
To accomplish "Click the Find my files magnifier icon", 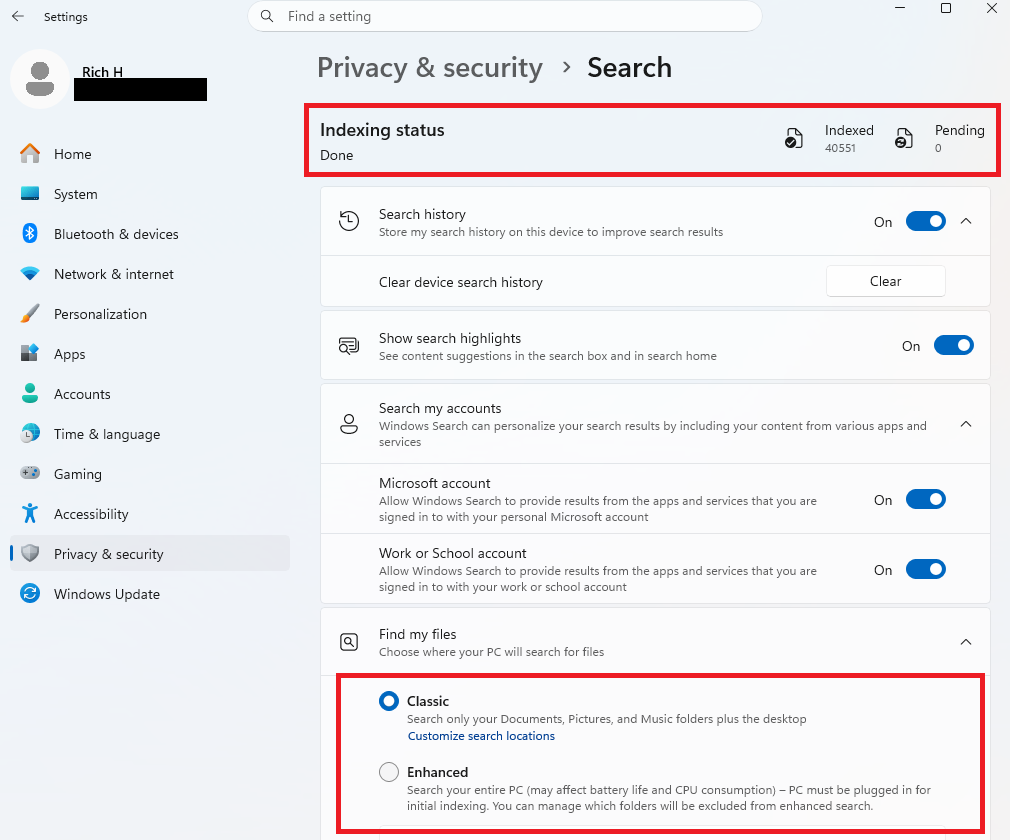I will coord(349,642).
